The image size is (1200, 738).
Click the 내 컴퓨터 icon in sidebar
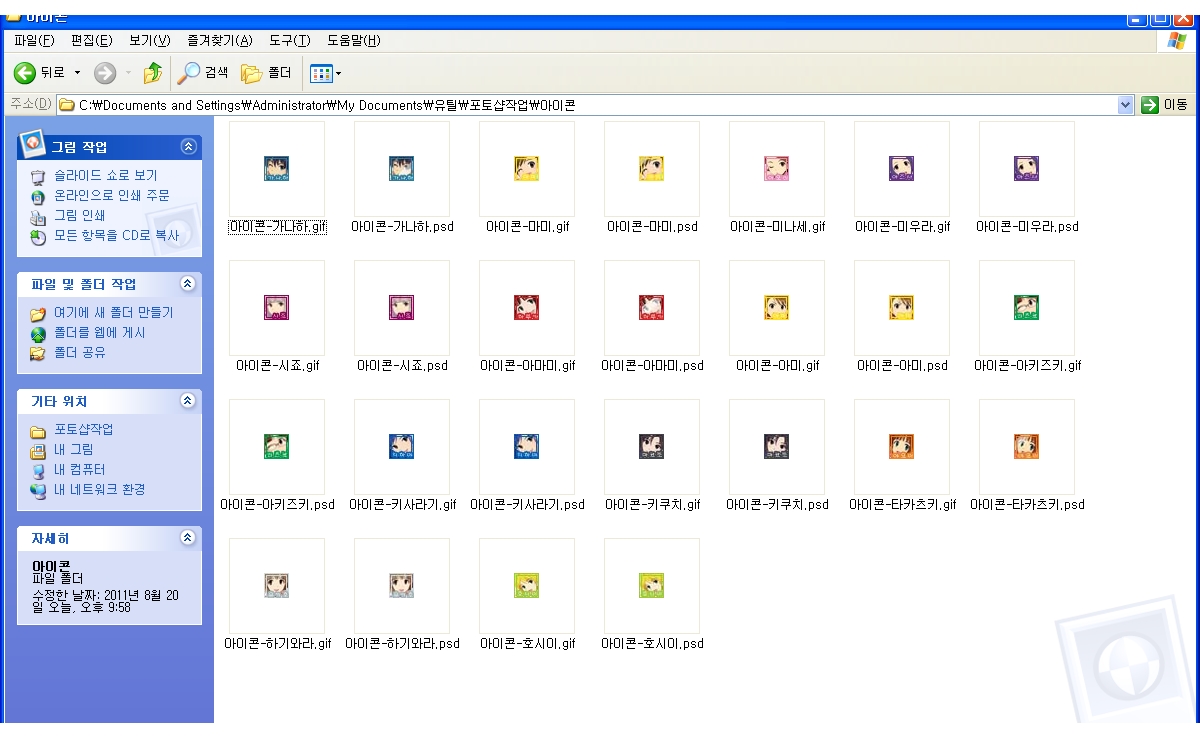[38, 470]
